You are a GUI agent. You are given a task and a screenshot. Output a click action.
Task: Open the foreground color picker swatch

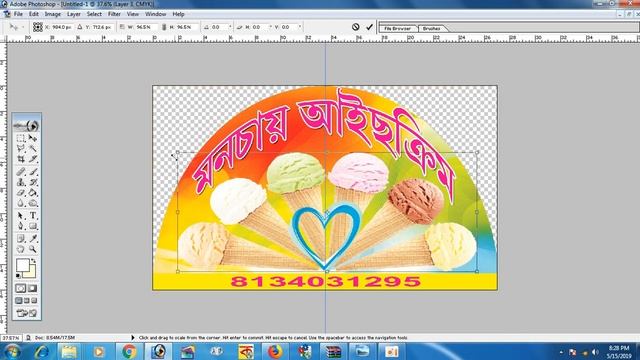22,265
